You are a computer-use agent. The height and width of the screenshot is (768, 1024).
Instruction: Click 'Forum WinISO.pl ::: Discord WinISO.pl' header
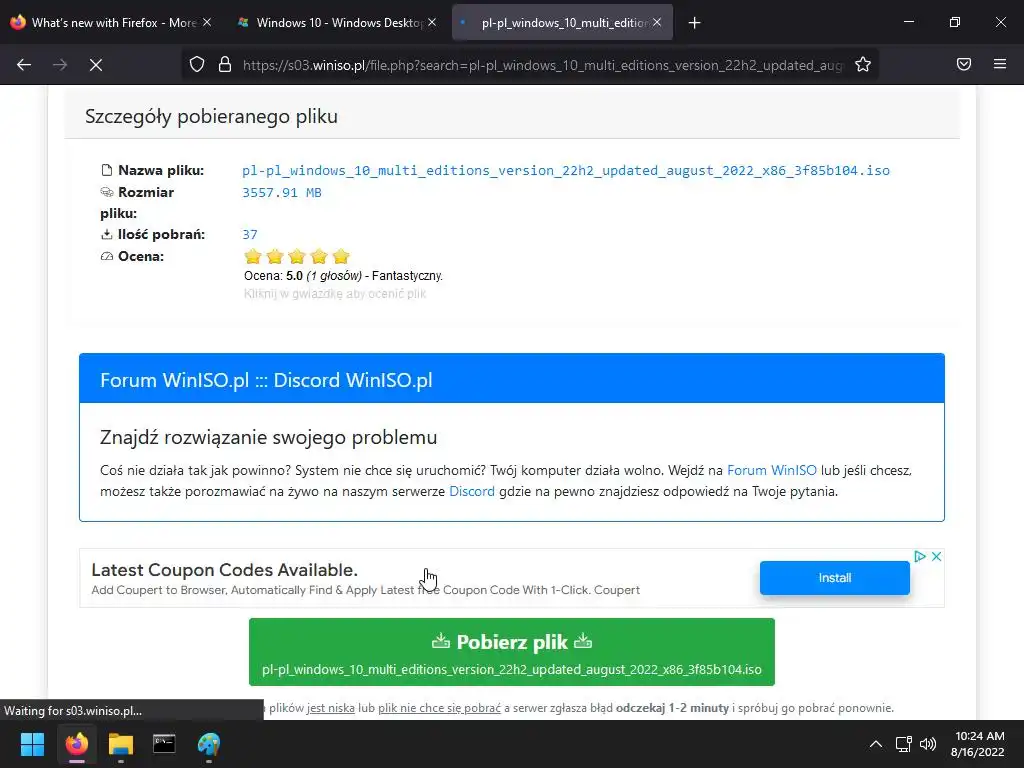click(266, 380)
